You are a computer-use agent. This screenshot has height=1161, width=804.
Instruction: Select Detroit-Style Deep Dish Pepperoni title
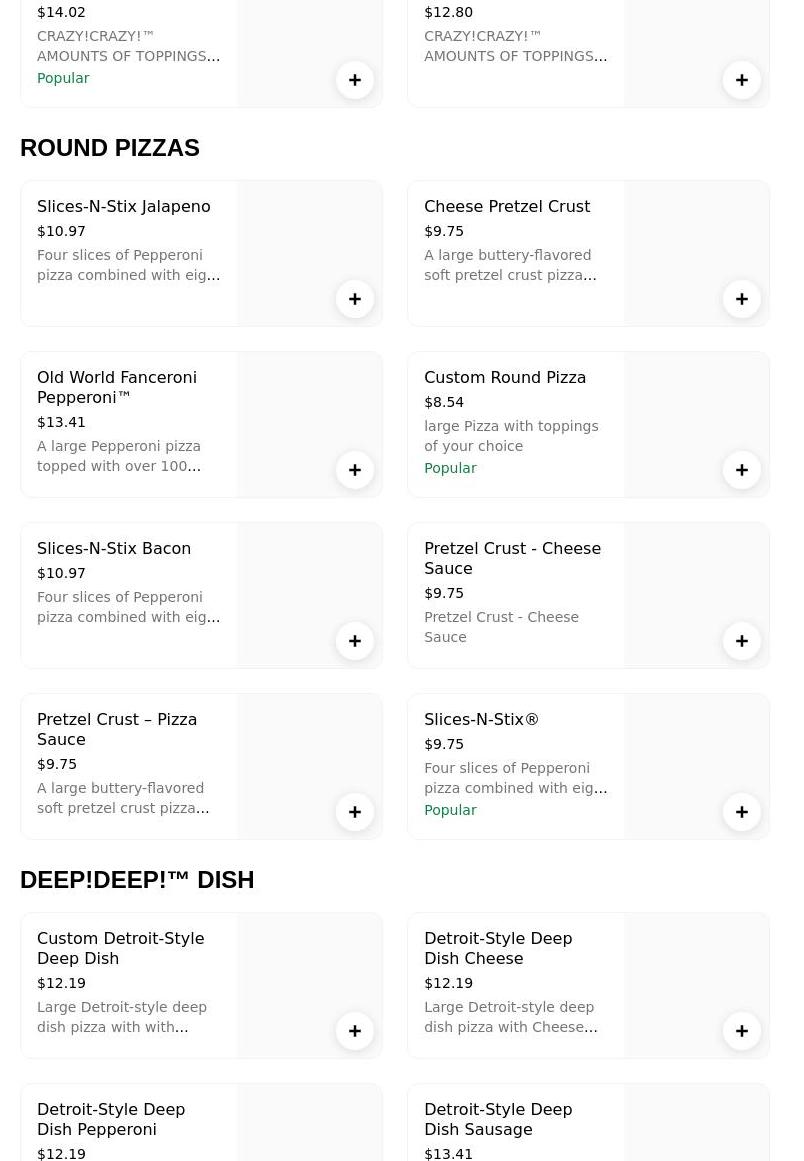coord(111,1119)
